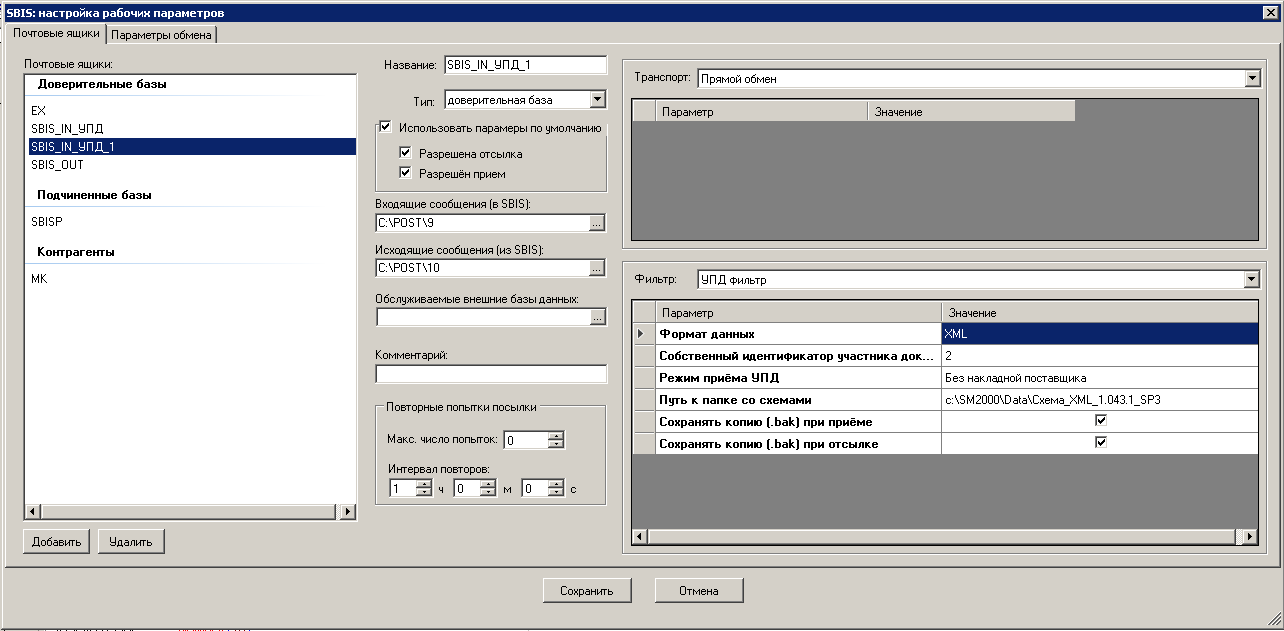
Task: Browse folder for Исходящие сообщения
Action: click(597, 268)
